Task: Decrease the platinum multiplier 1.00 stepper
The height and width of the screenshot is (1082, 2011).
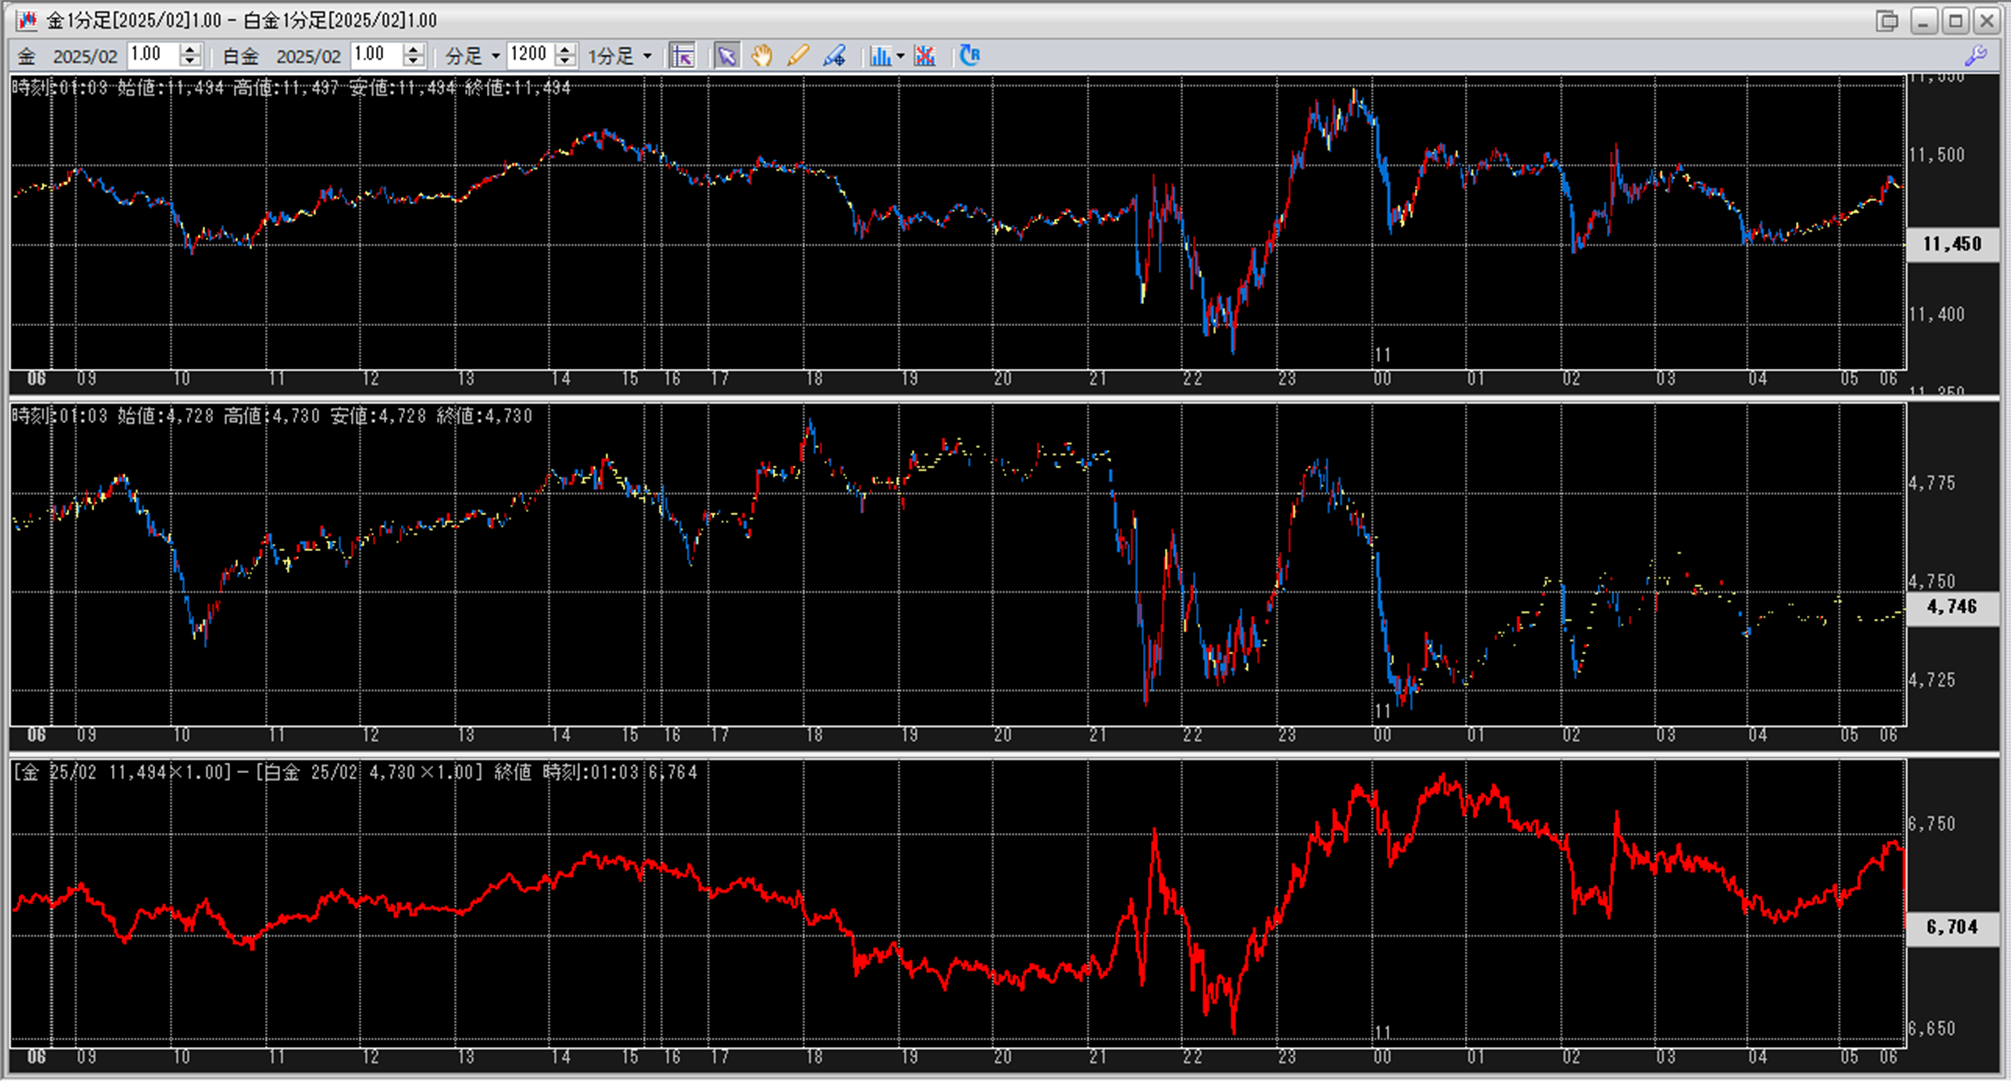Action: click(413, 62)
